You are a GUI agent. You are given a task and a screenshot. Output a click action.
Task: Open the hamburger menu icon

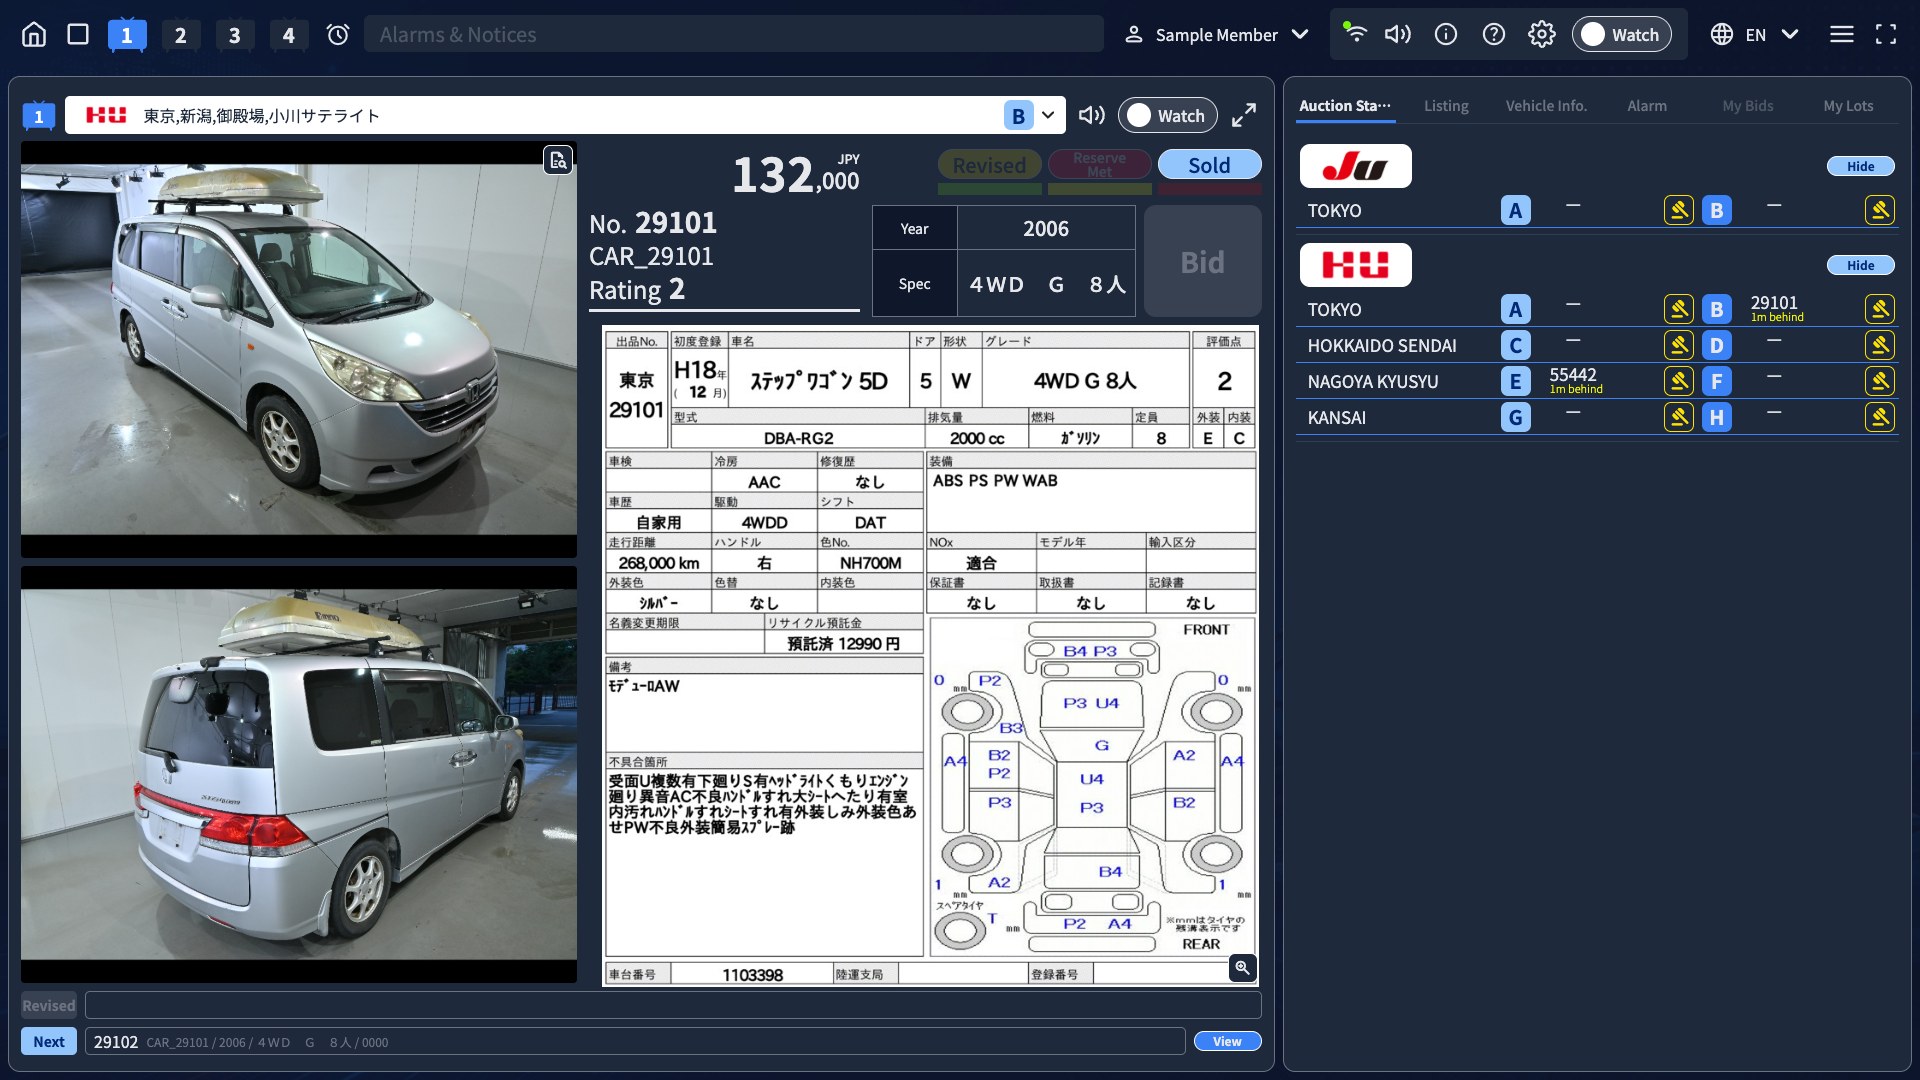coord(1842,35)
